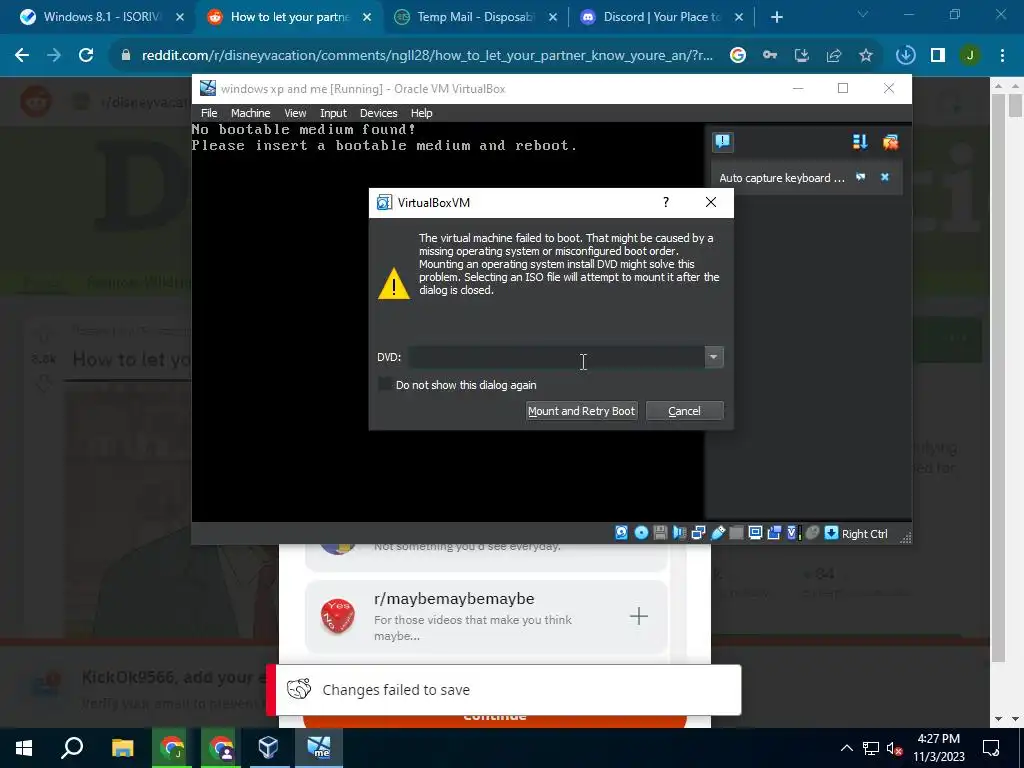Click the share page icon in Chrome
The image size is (1024, 768).
[834, 56]
